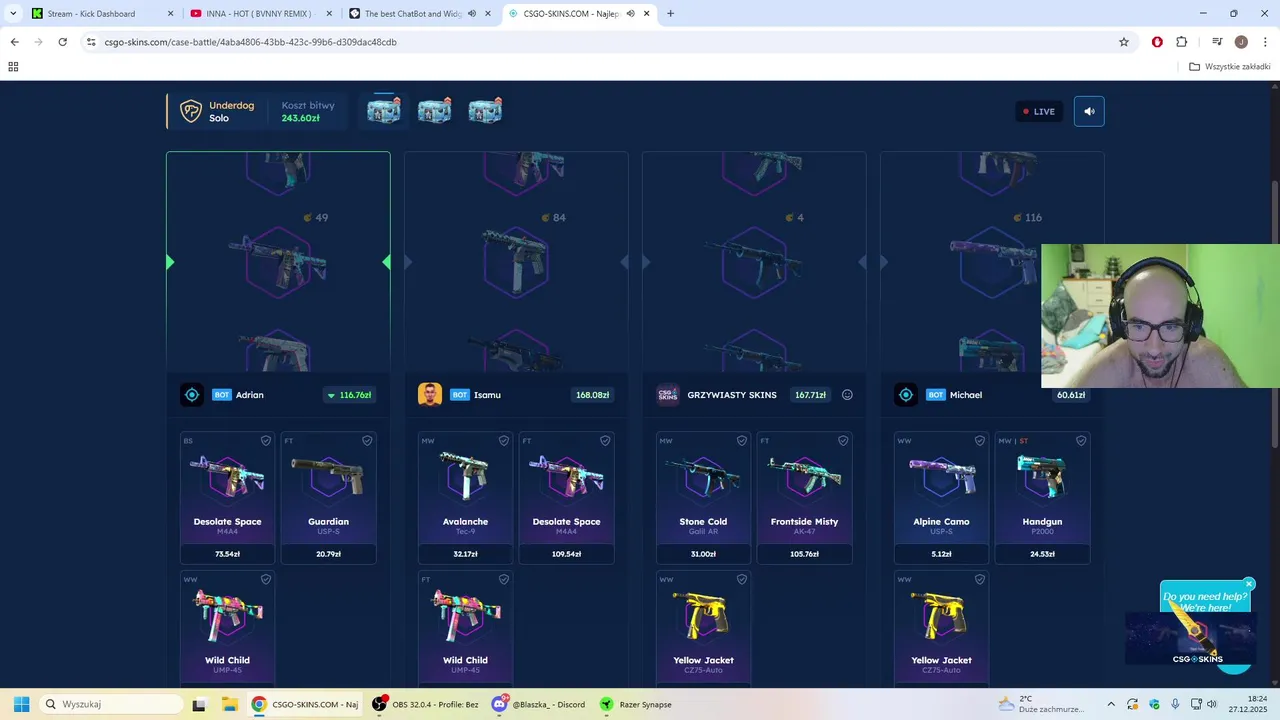Click GRZYWIASTY SKINS total 167.71zł
1280x720 pixels.
pyautogui.click(x=810, y=395)
